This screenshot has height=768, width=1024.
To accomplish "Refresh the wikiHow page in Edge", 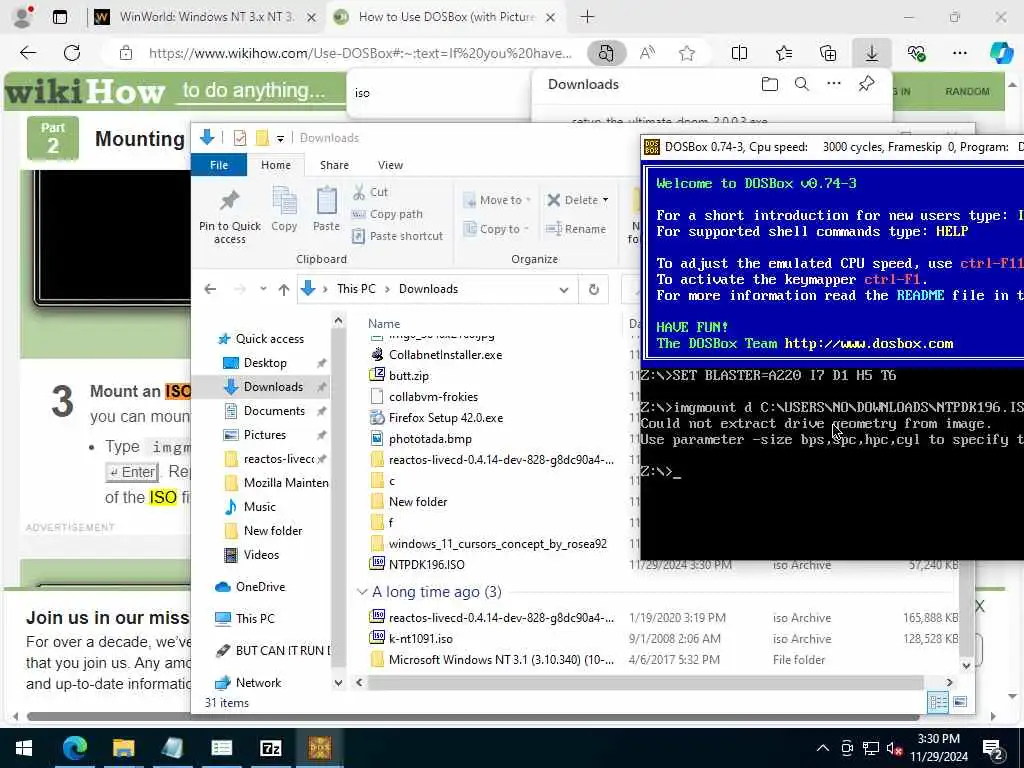I will click(x=72, y=53).
